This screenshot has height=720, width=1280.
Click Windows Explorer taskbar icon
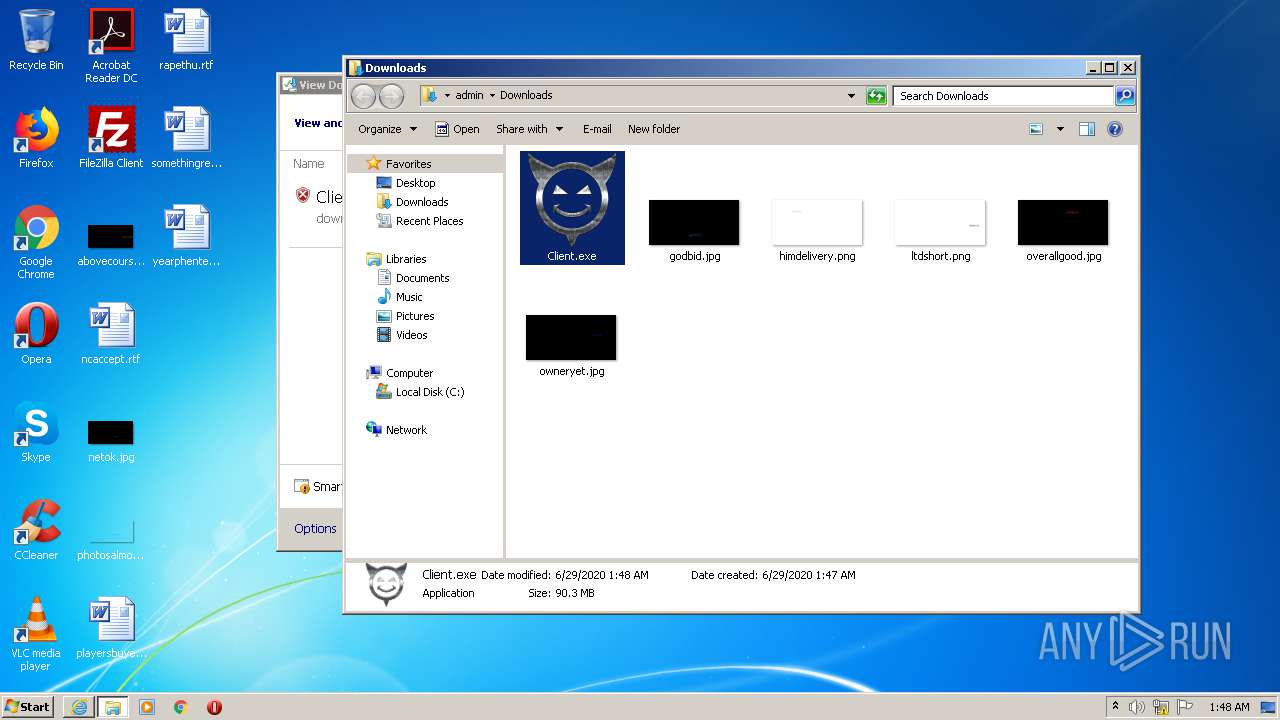(x=112, y=707)
